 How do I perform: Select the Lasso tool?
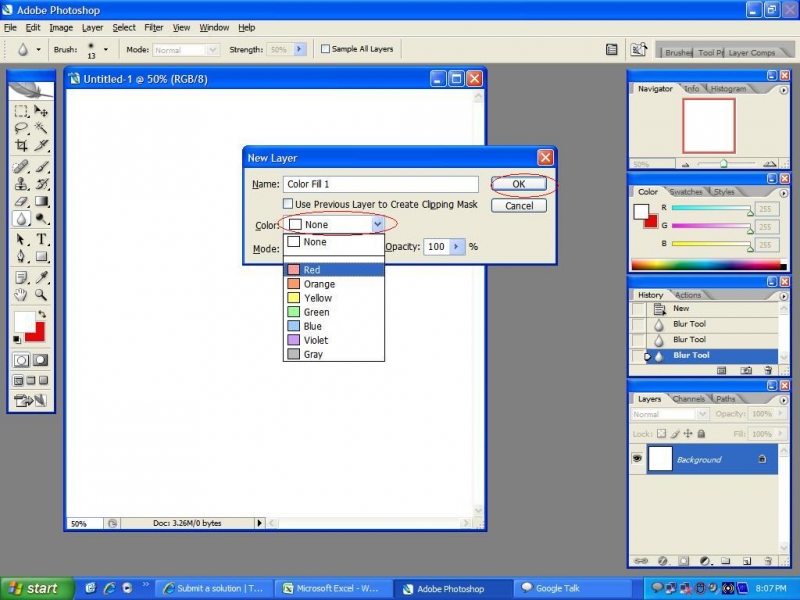tap(22, 127)
